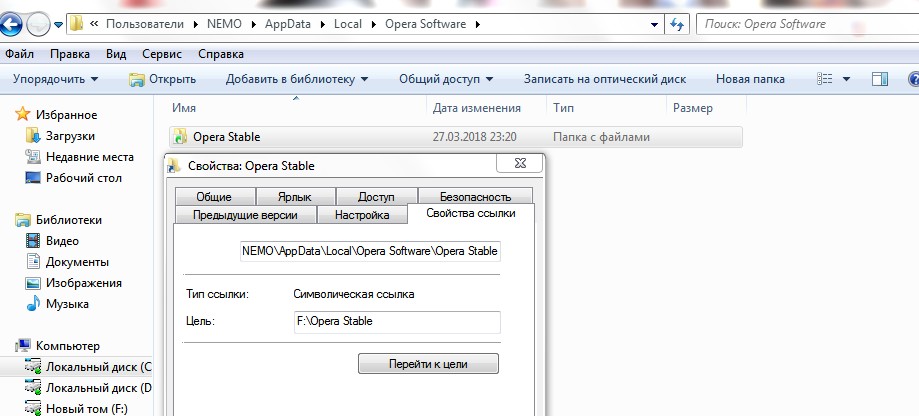
Task: Click the Refresh button in address bar
Action: pyautogui.click(x=677, y=25)
